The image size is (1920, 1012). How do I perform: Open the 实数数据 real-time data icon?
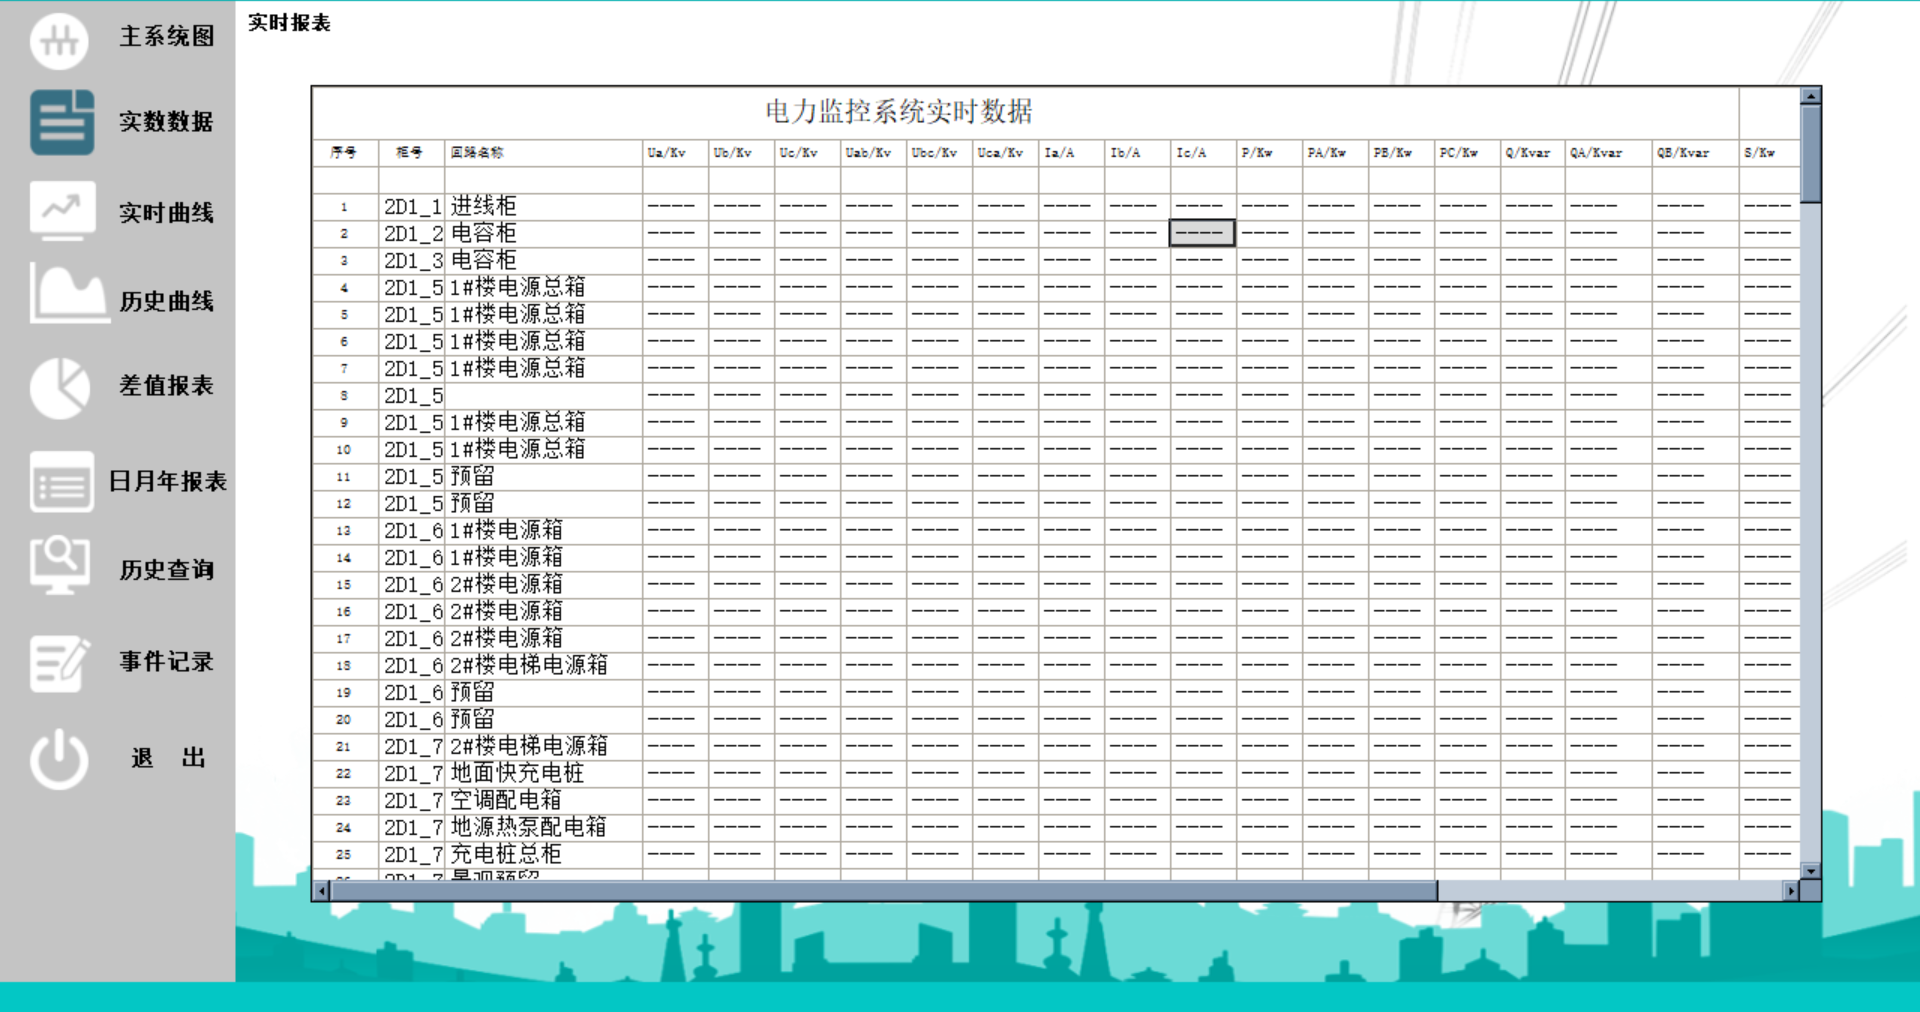point(60,122)
